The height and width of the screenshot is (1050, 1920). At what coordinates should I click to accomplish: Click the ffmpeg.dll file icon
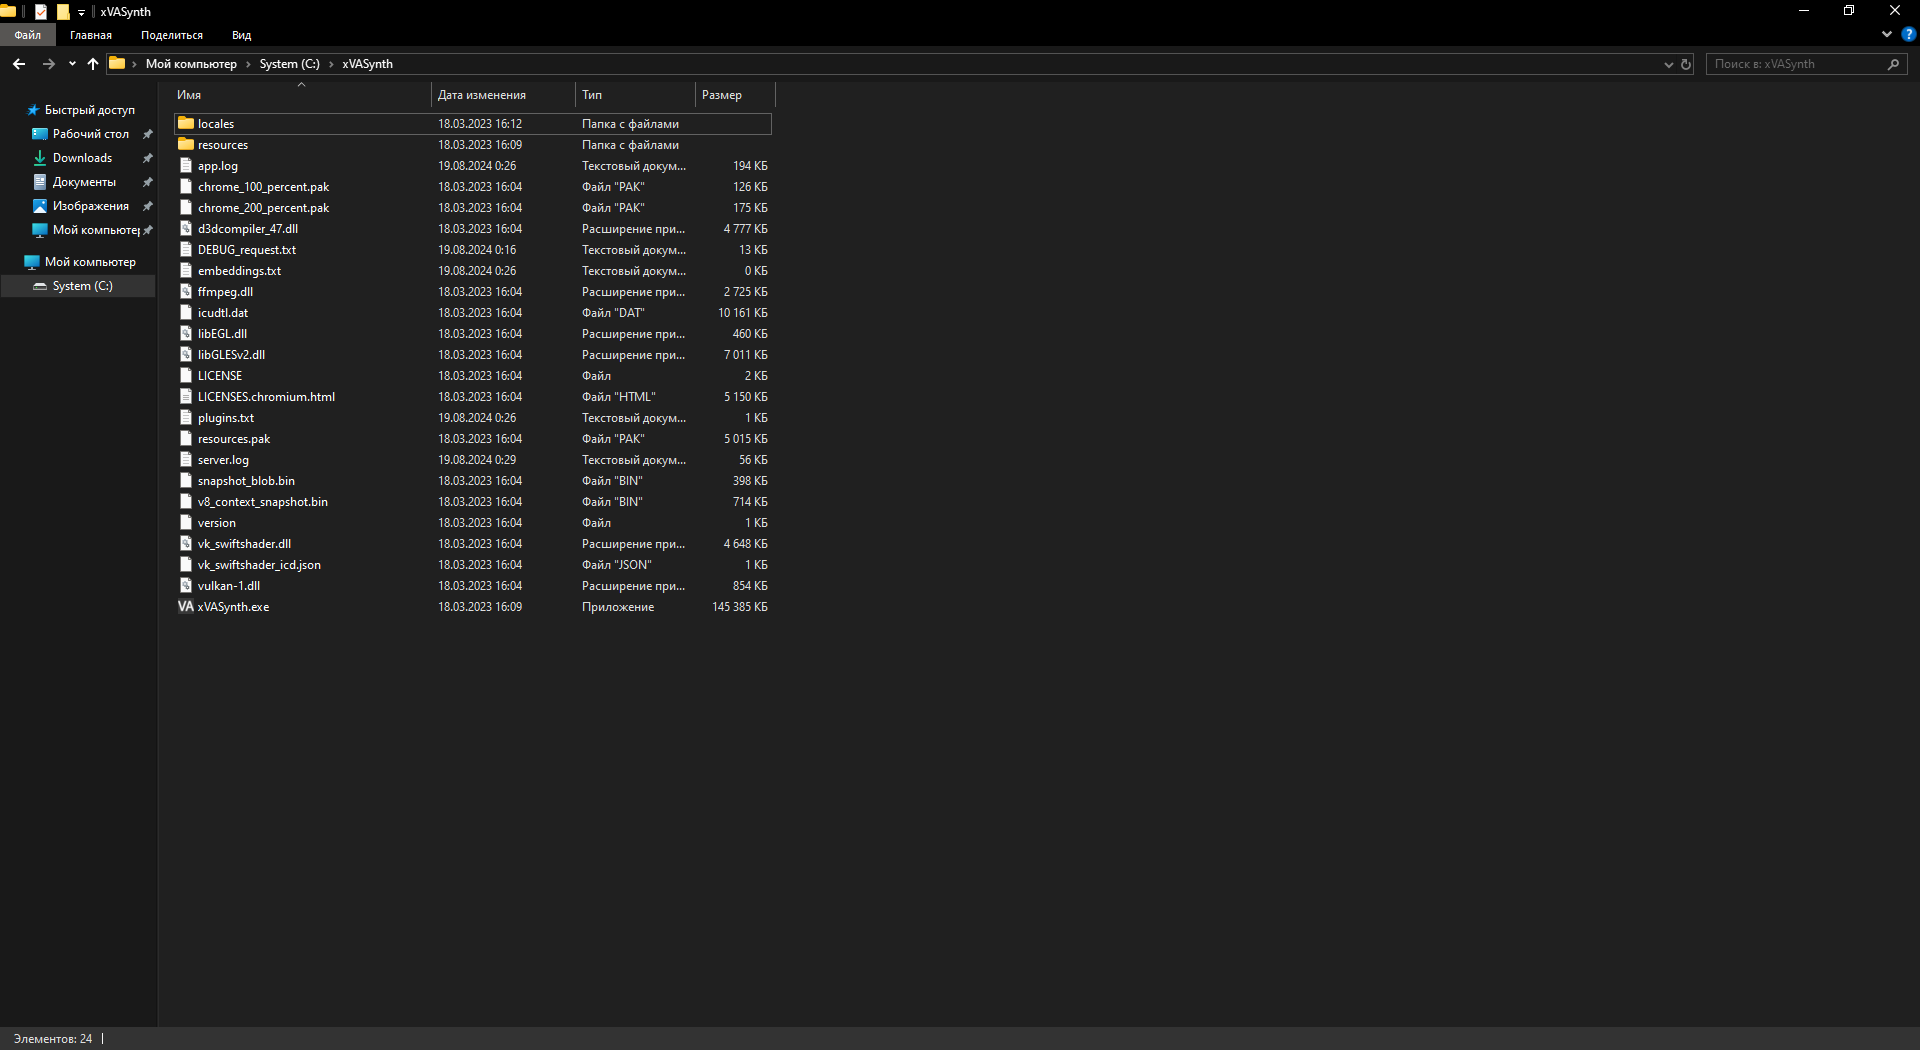[186, 292]
